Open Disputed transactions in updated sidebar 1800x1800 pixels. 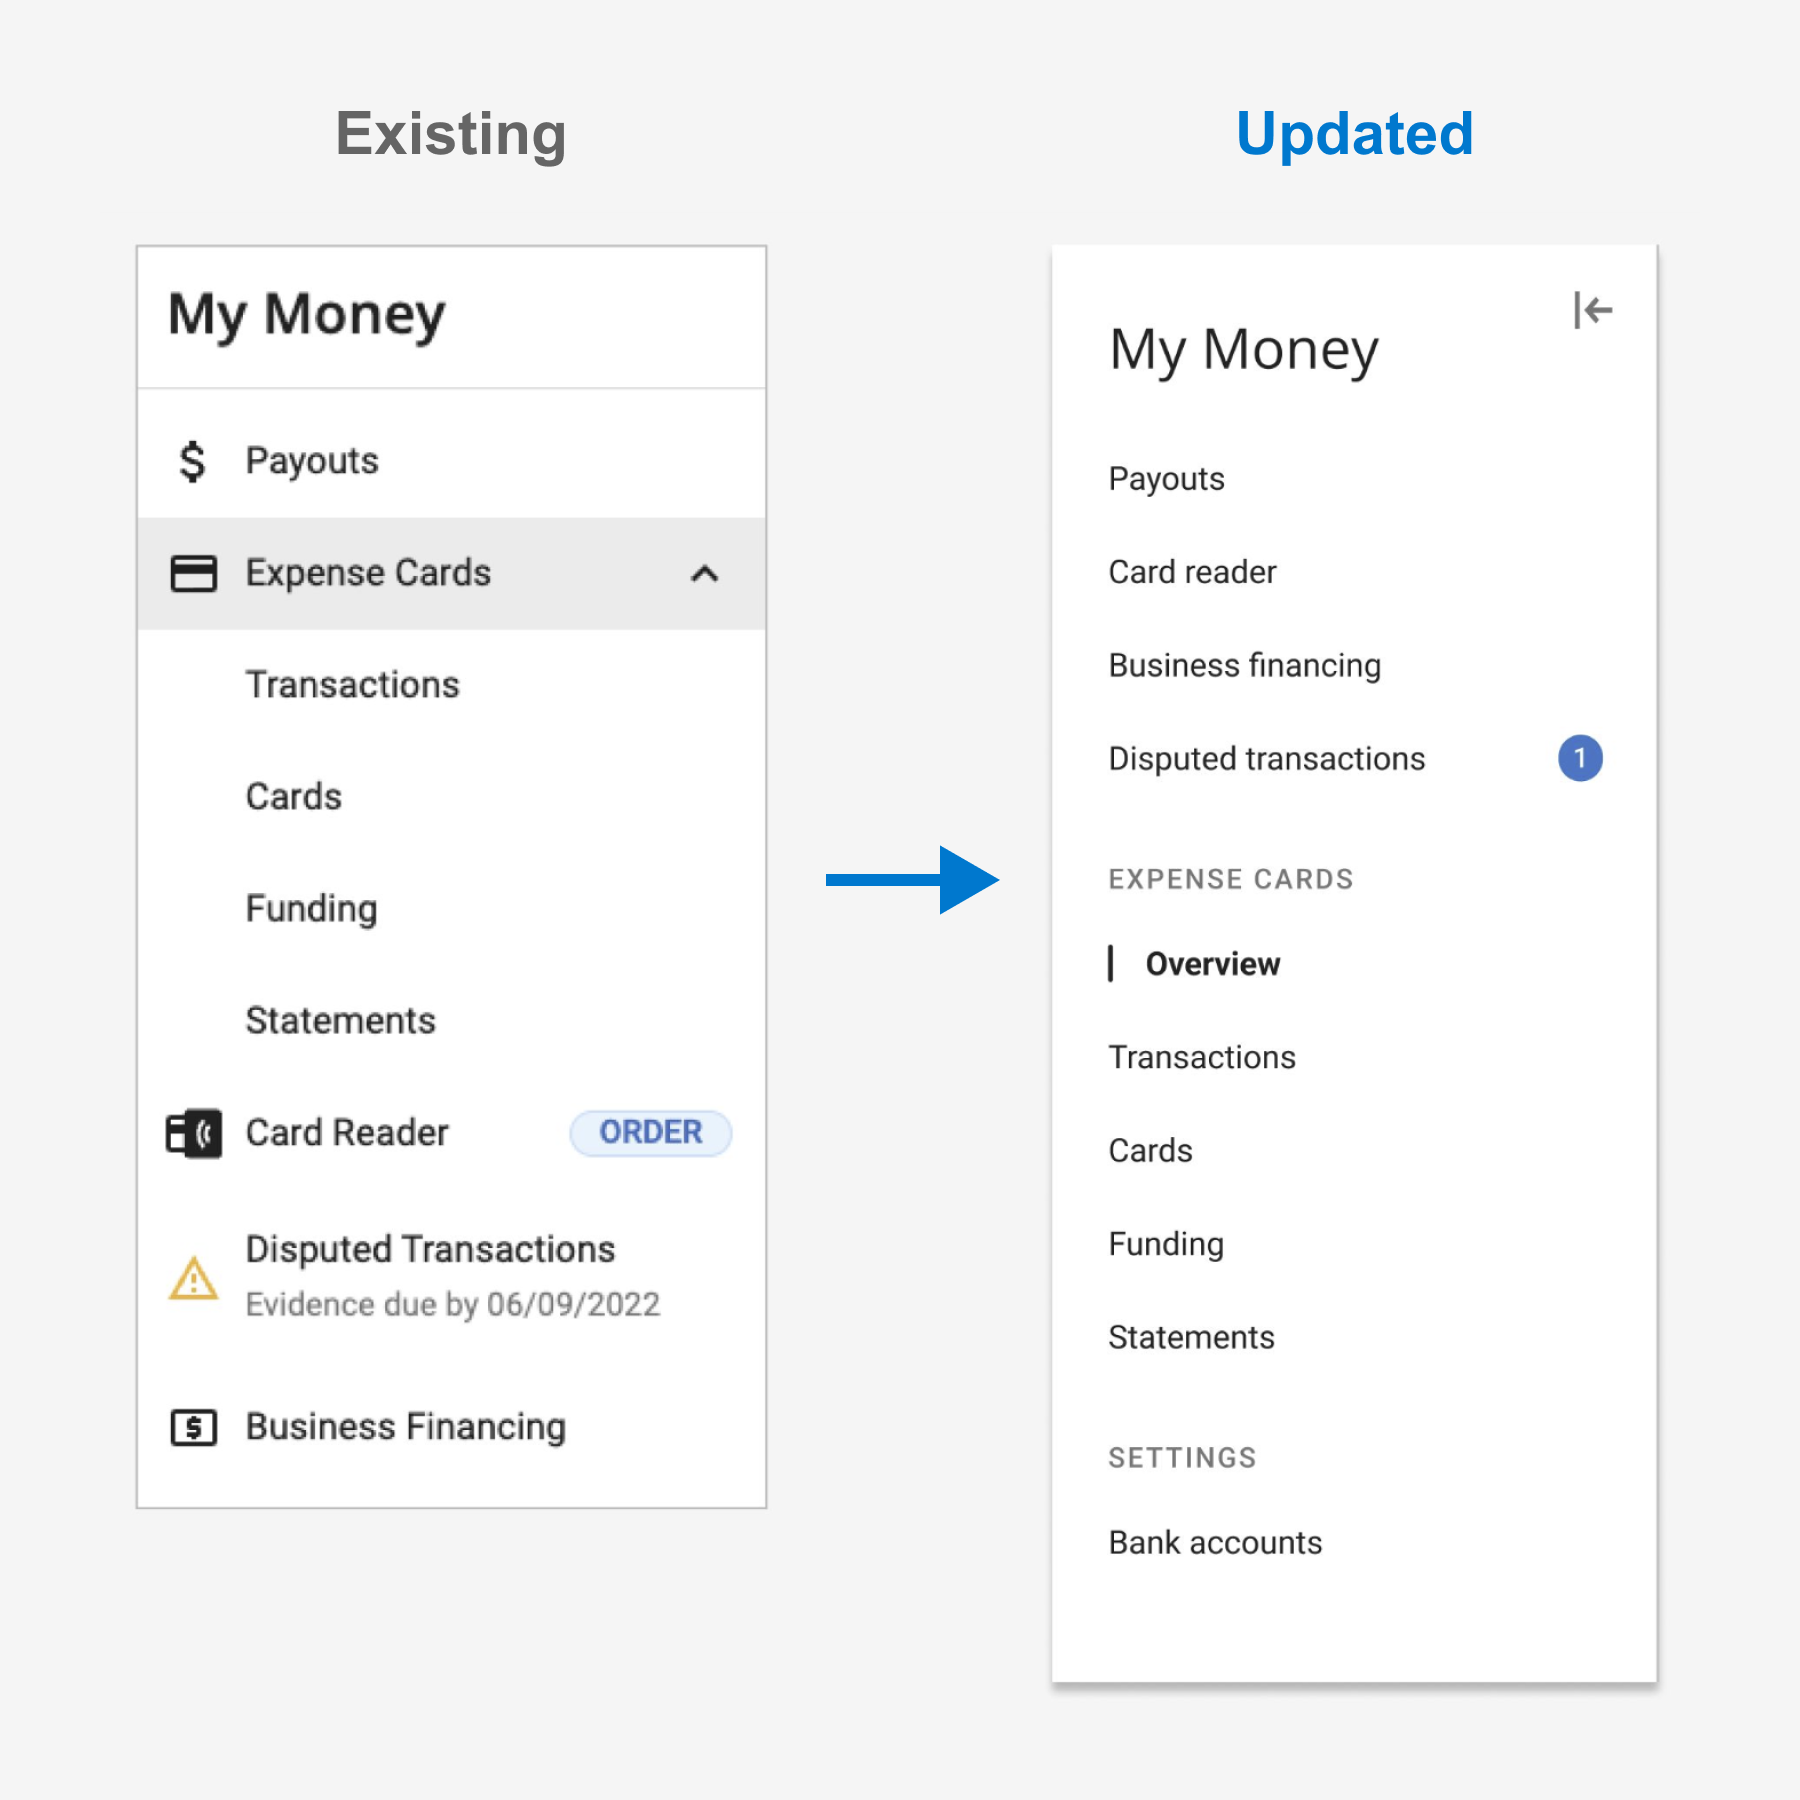pos(1266,759)
